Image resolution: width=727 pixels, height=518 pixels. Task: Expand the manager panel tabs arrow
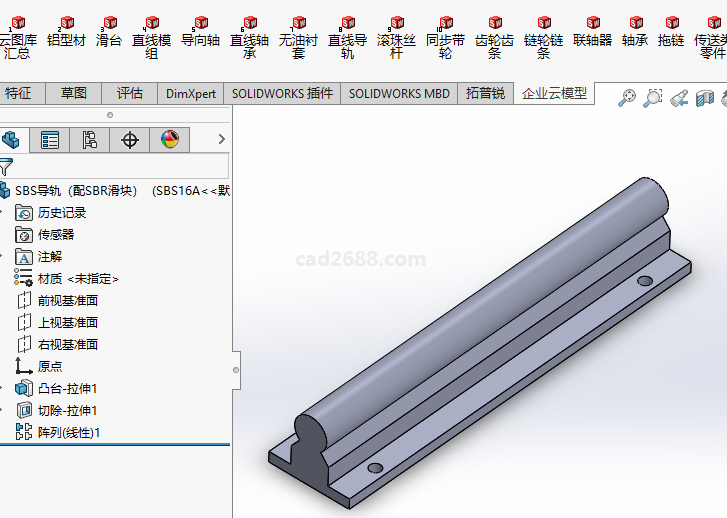pyautogui.click(x=222, y=140)
